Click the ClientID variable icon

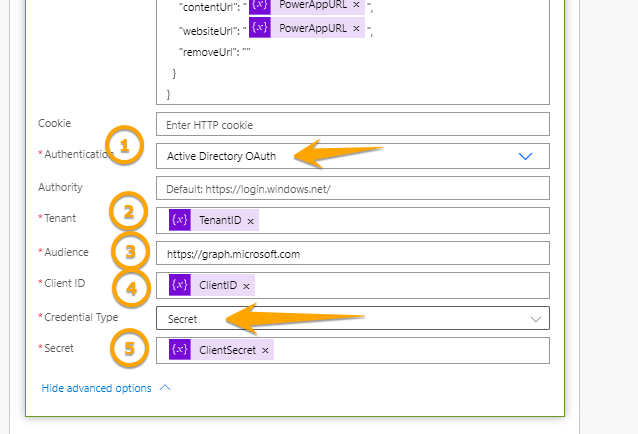180,286
